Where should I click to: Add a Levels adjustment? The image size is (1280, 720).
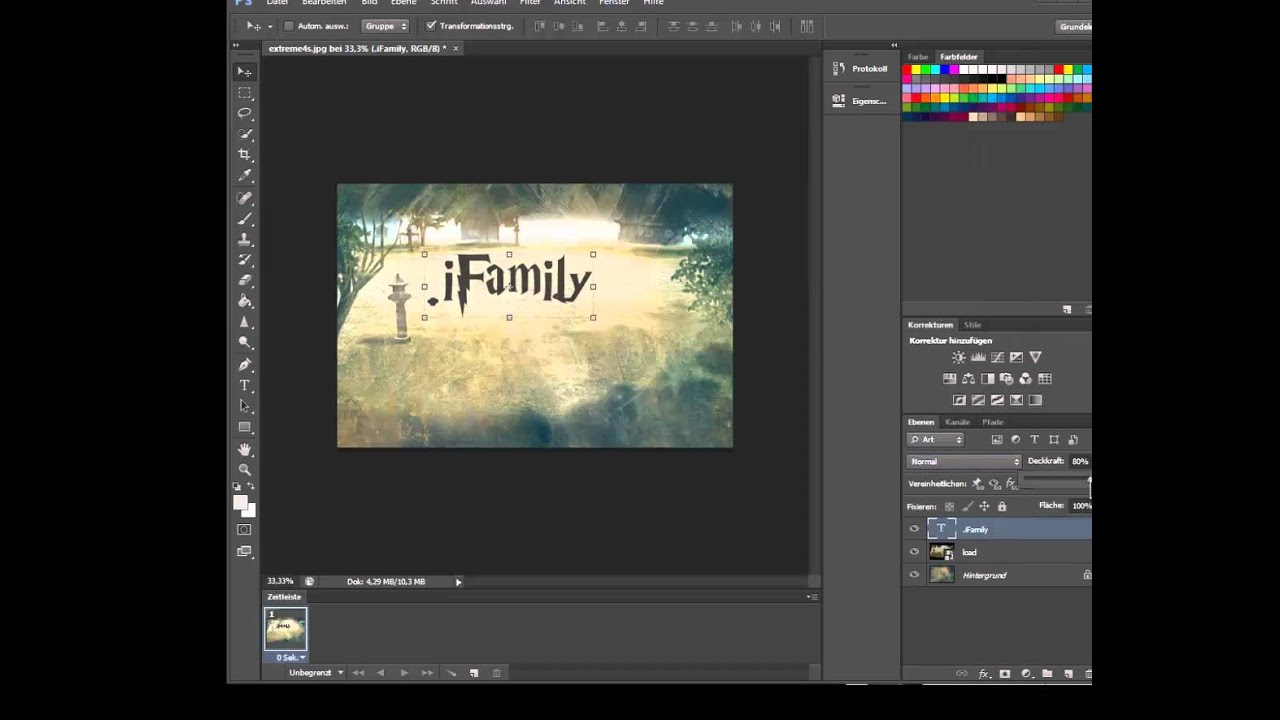tap(978, 357)
